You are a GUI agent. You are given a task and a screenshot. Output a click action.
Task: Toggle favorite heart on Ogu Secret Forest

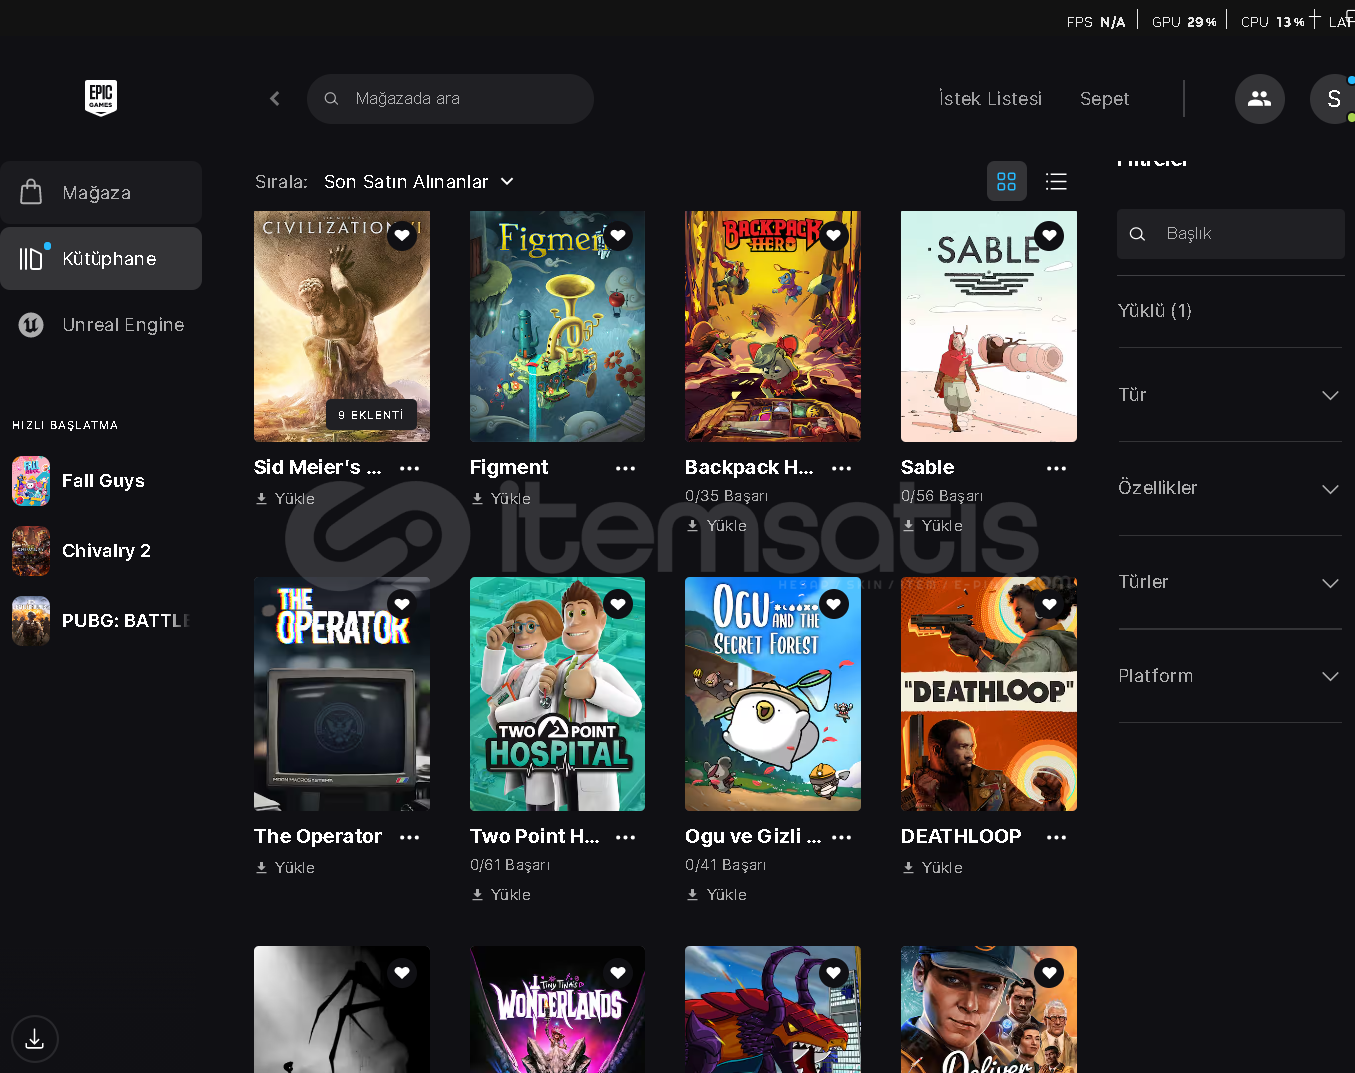834,604
